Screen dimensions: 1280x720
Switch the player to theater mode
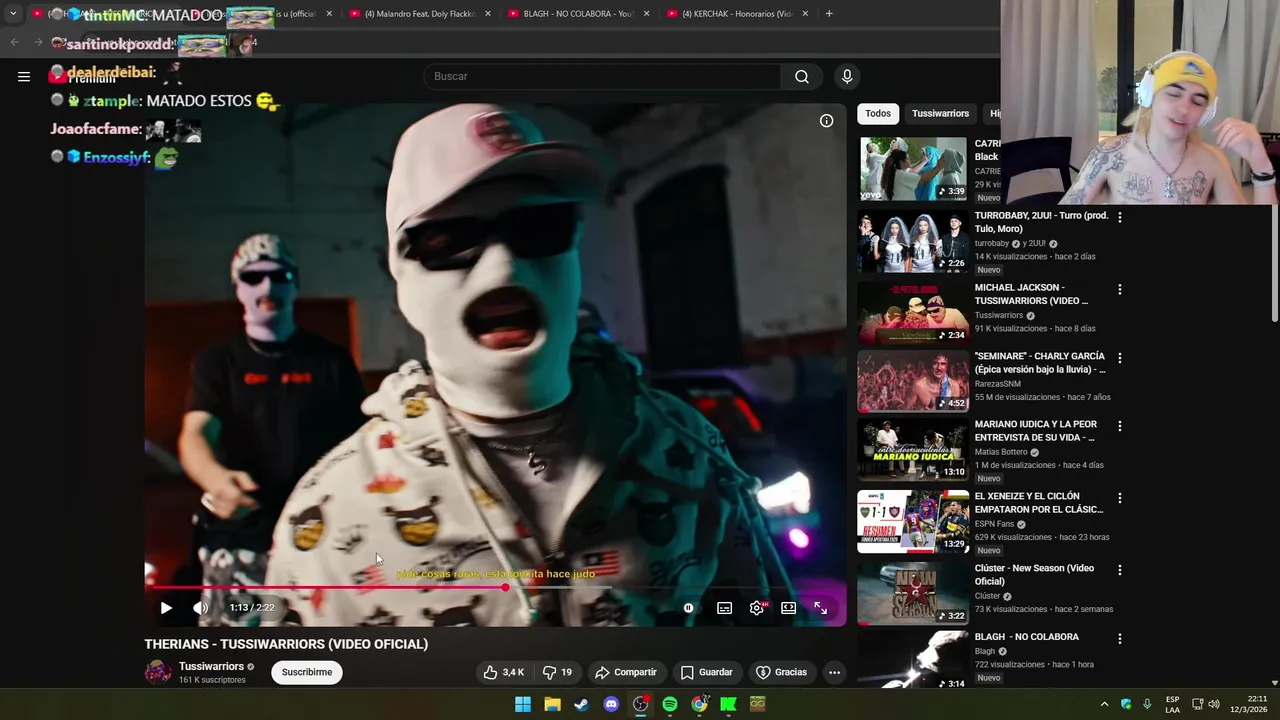click(788, 607)
